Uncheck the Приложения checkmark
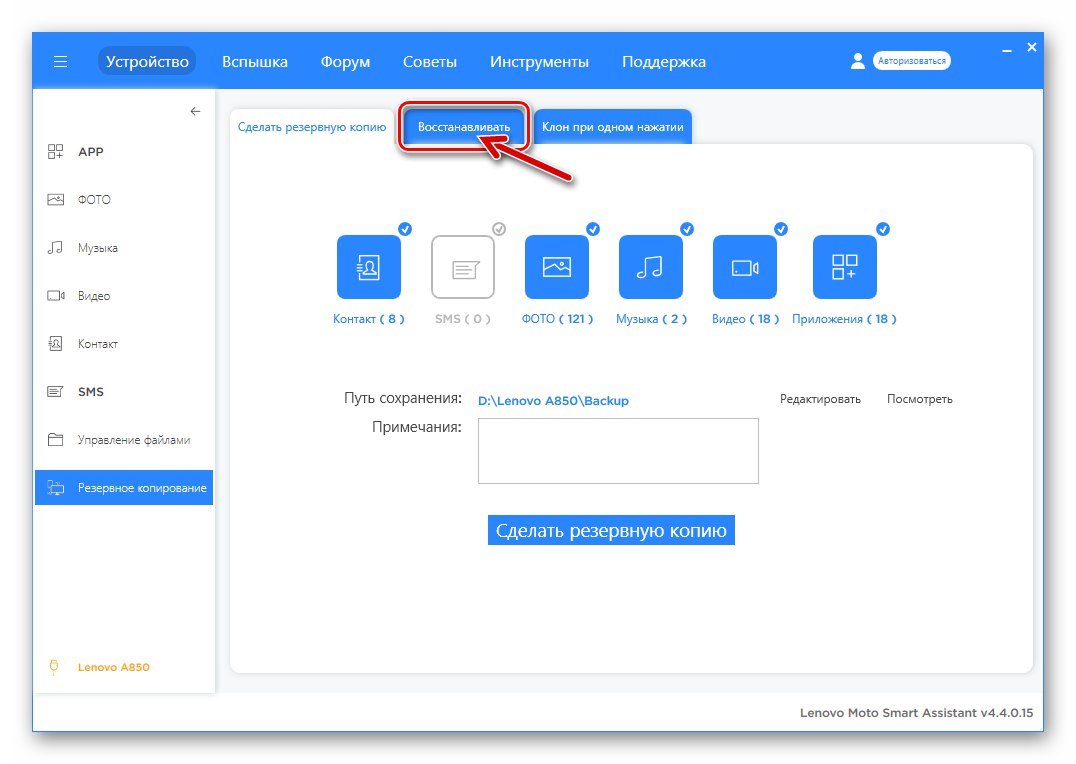 (883, 229)
